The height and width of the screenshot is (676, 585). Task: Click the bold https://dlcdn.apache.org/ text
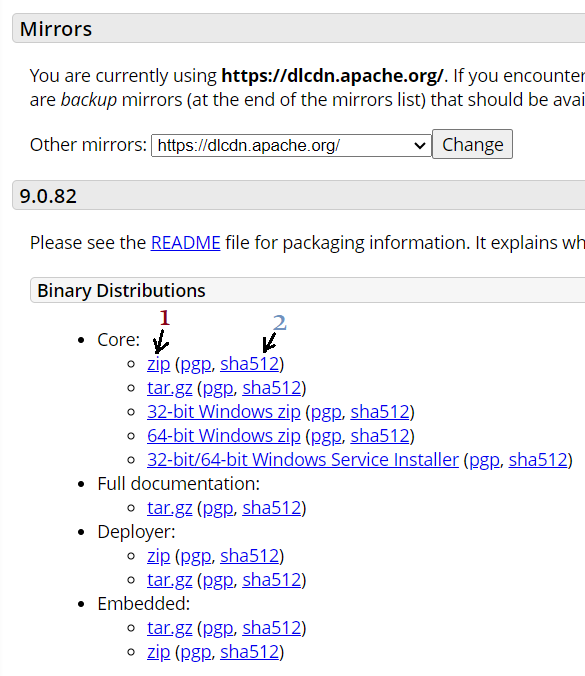click(332, 76)
